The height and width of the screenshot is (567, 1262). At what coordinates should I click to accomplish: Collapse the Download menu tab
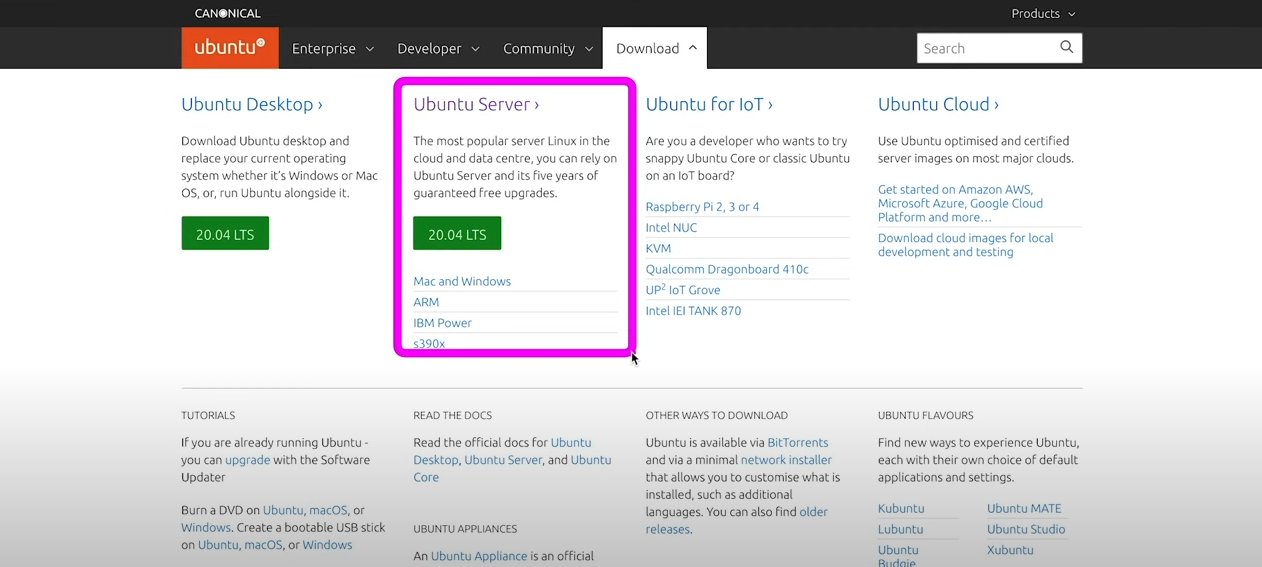click(655, 48)
